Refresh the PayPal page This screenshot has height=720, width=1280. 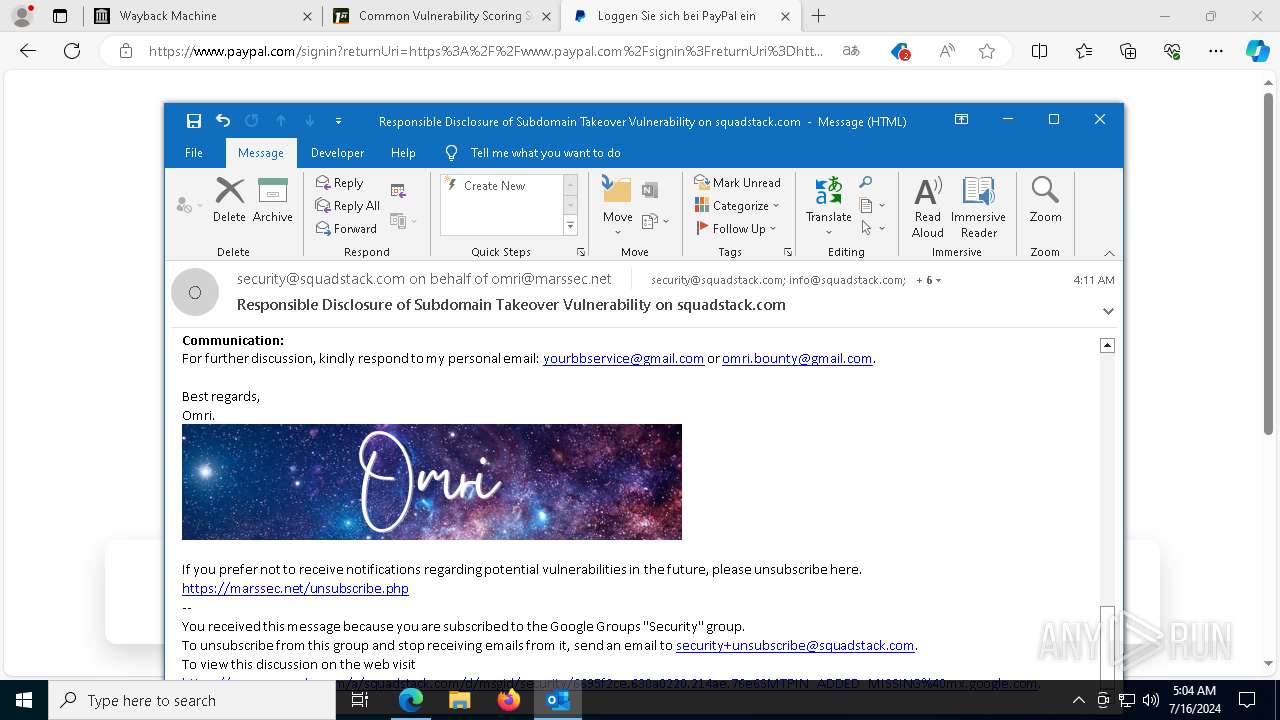72,51
